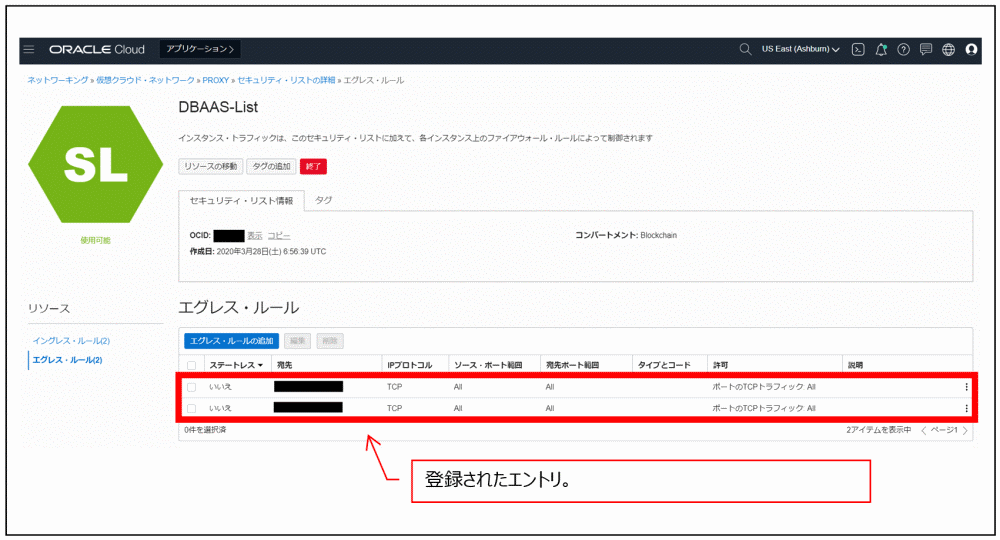Expand the US East (Ashburn) region dropdown
This screenshot has height=540, width=1000.
[800, 49]
